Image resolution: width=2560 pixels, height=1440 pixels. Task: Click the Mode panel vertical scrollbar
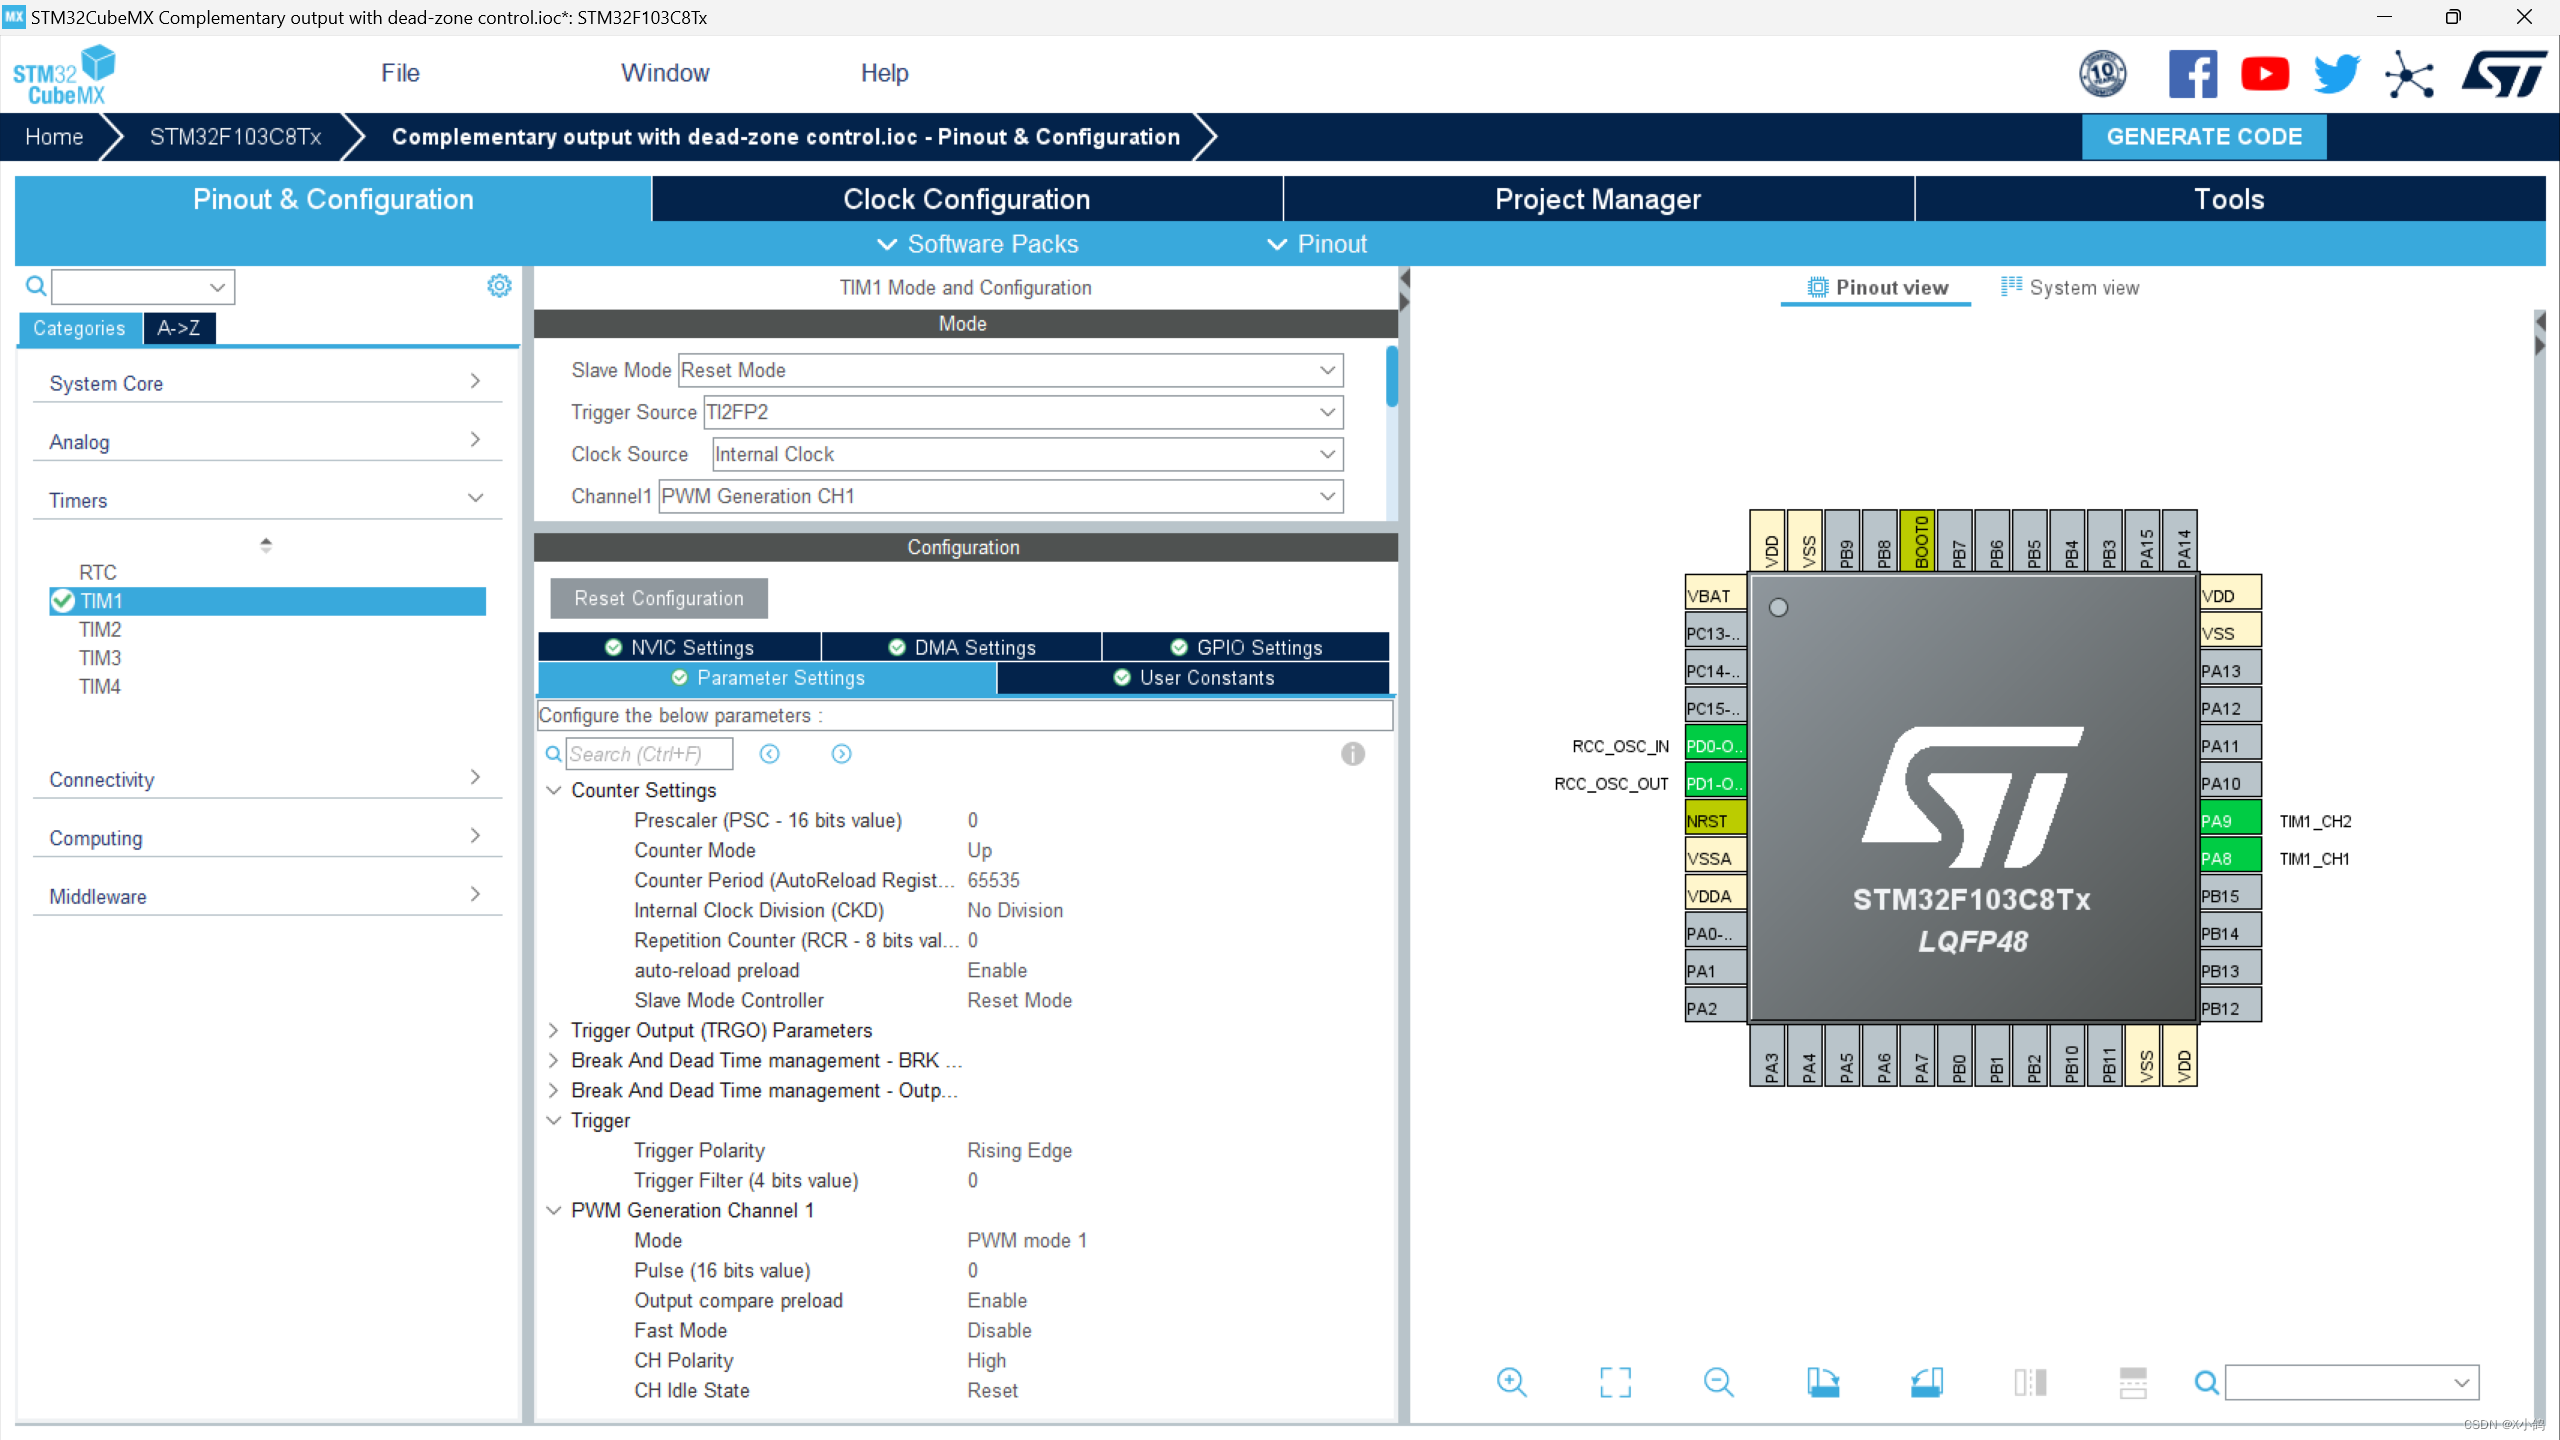1391,376
